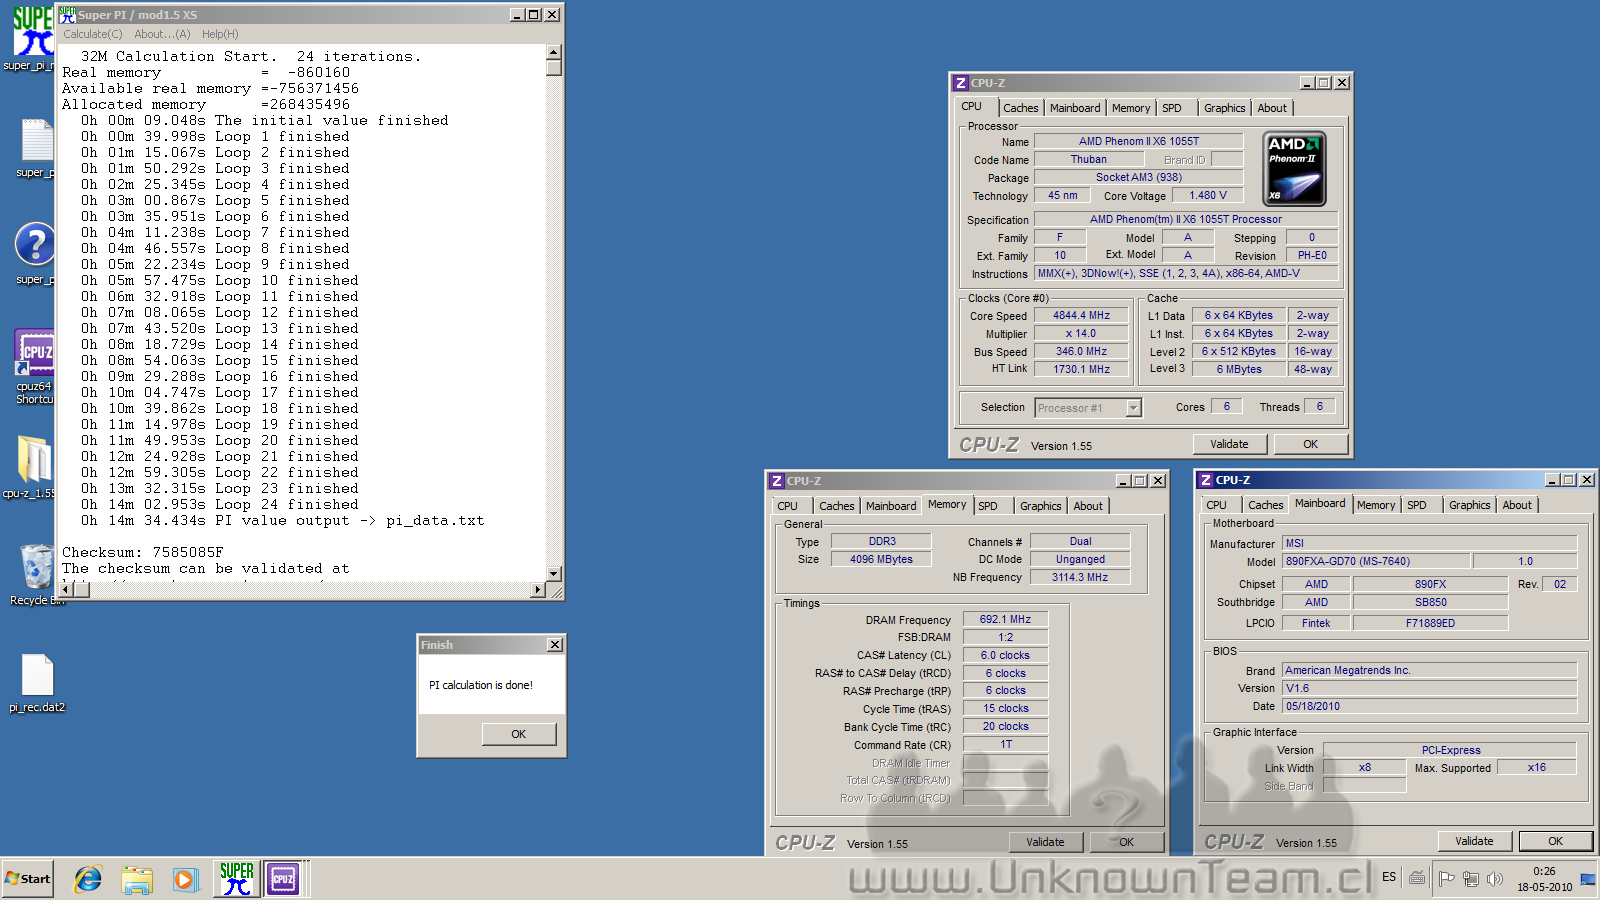
Task: Open Calculate(C) menu in Super PI
Action: [x=92, y=34]
